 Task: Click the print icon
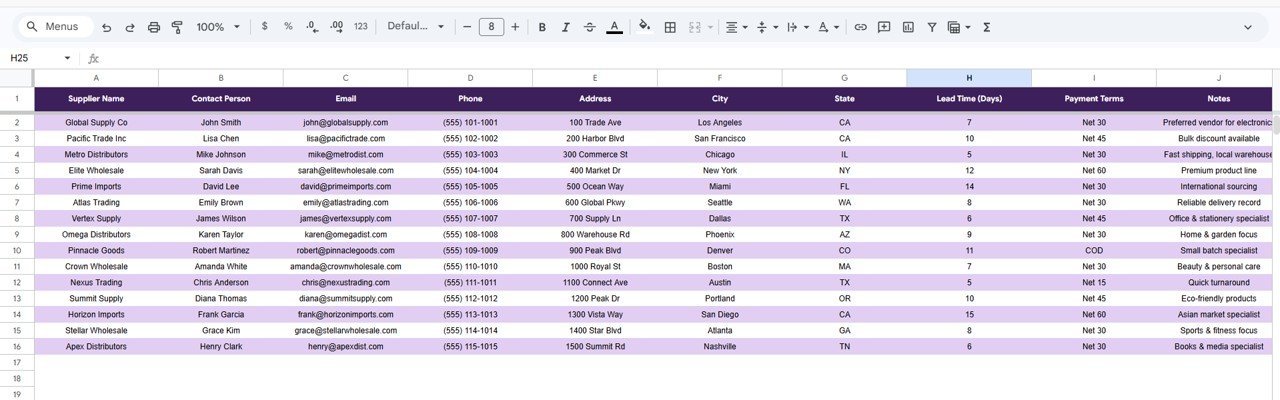[x=154, y=27]
